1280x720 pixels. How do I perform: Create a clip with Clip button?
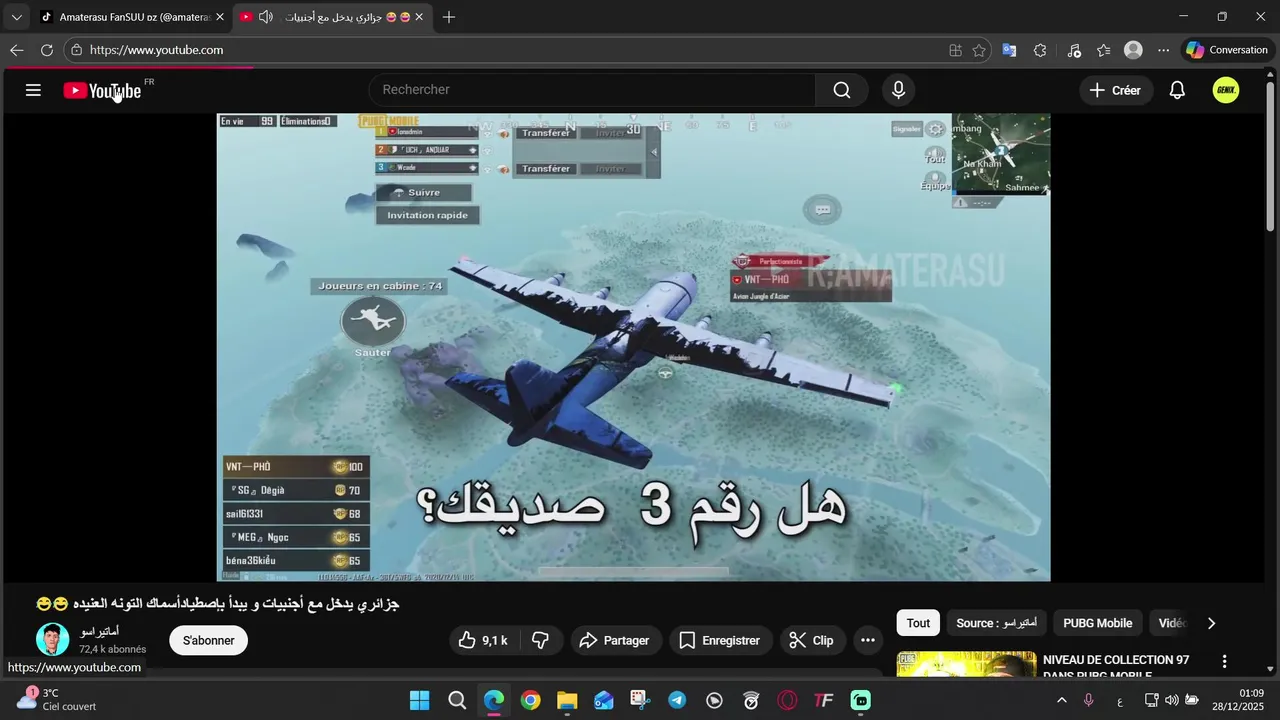point(811,640)
